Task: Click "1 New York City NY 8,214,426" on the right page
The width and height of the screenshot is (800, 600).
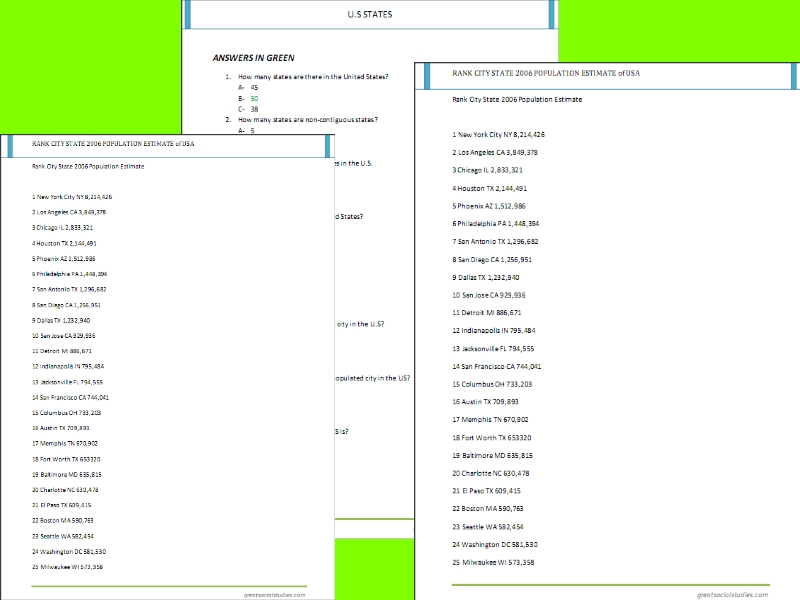Action: pos(498,135)
